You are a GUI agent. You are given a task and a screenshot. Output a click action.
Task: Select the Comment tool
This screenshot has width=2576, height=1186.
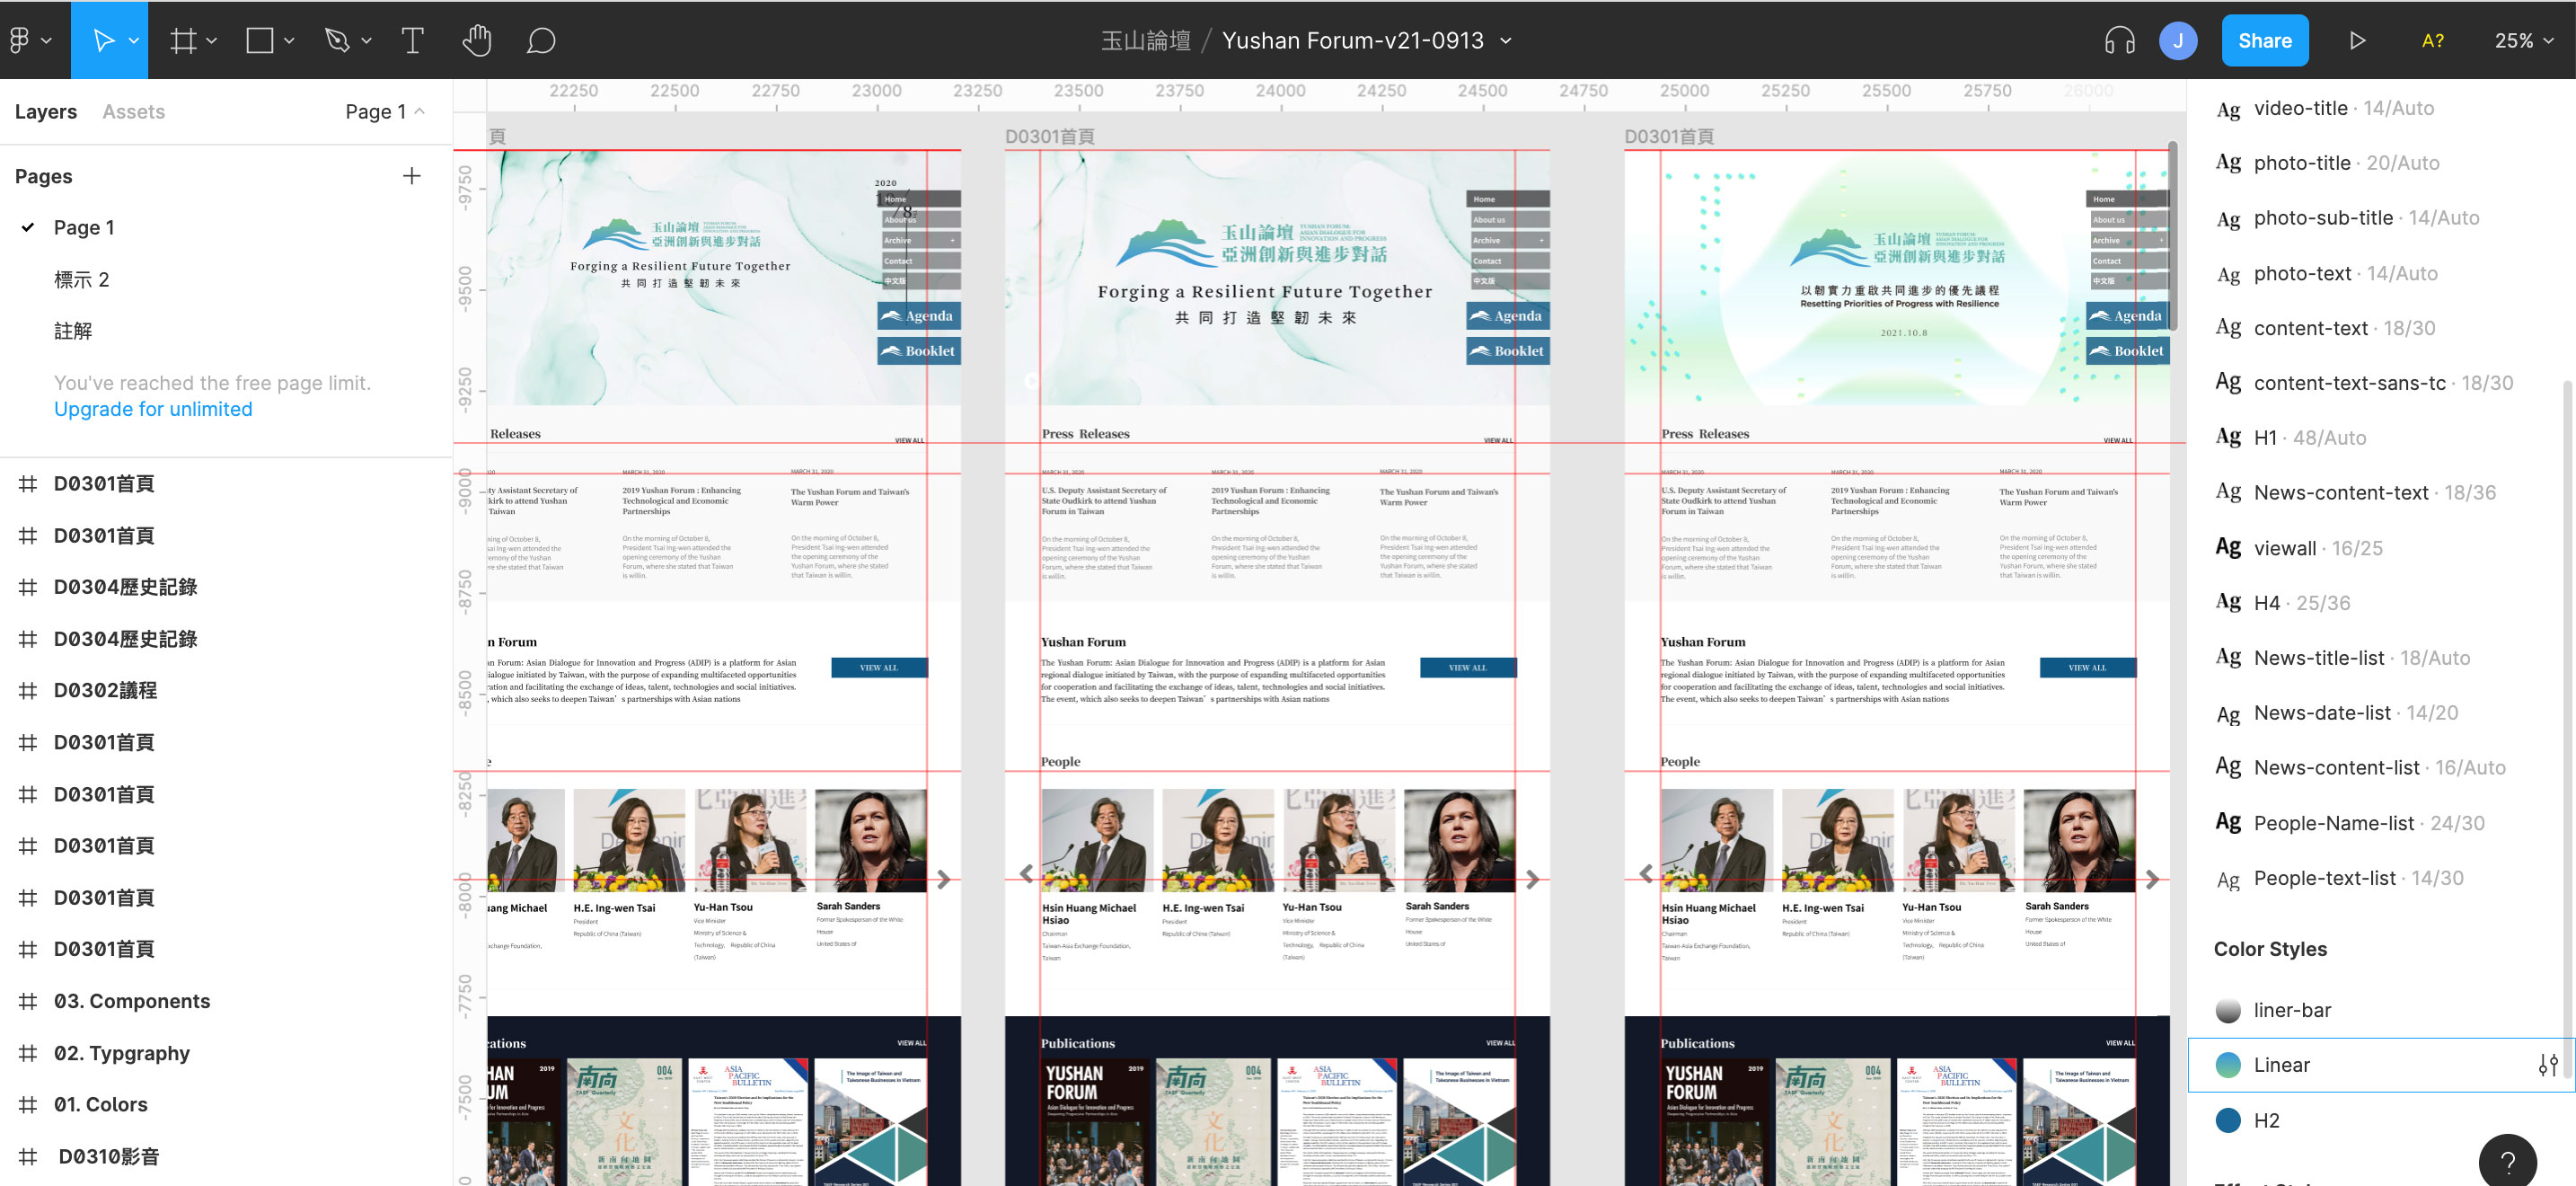[541, 40]
